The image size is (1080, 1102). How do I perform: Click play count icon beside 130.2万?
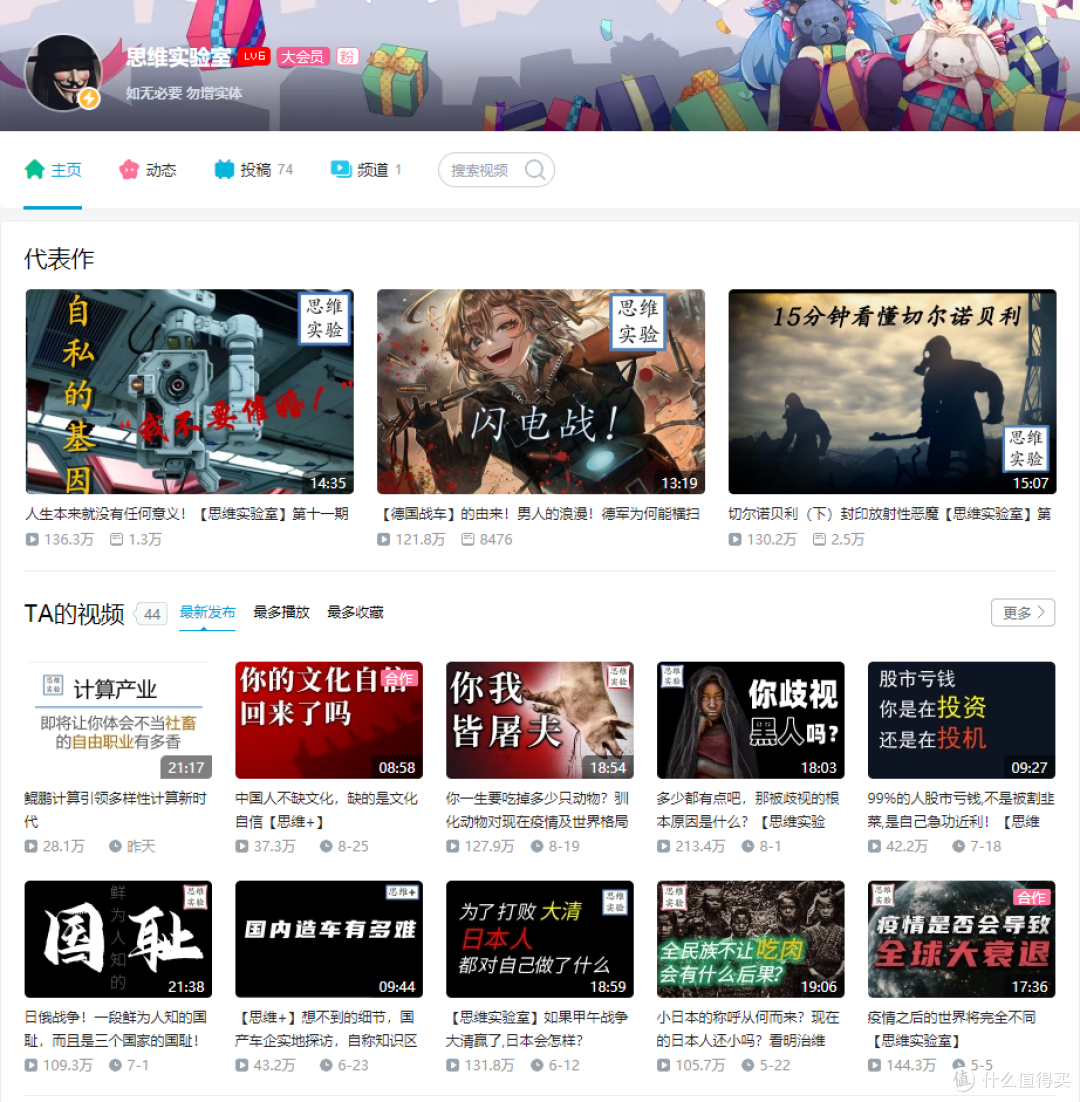click(735, 540)
